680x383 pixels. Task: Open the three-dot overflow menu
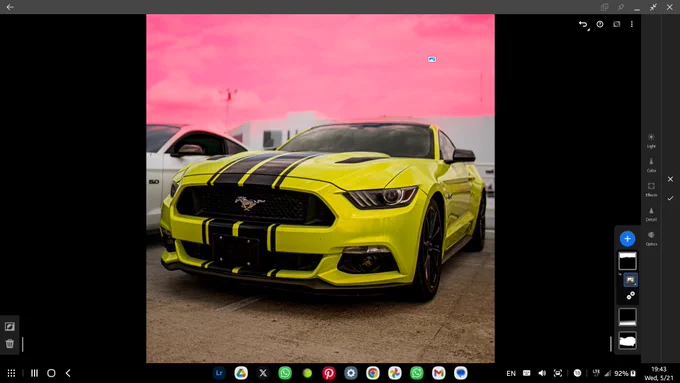pyautogui.click(x=632, y=24)
